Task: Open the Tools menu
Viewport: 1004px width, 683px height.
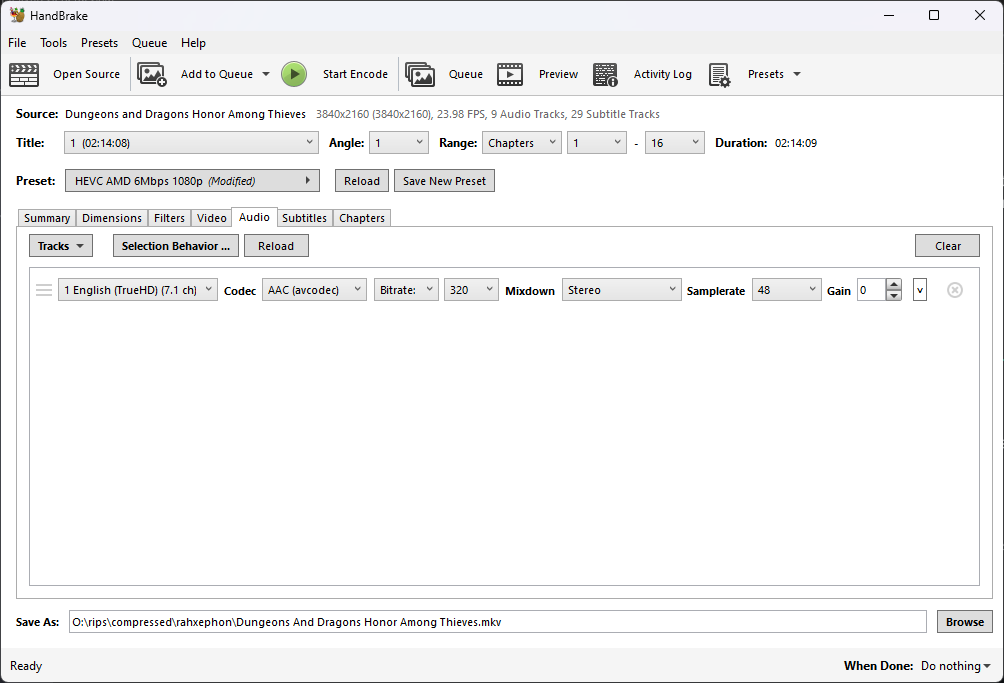Action: pyautogui.click(x=54, y=43)
